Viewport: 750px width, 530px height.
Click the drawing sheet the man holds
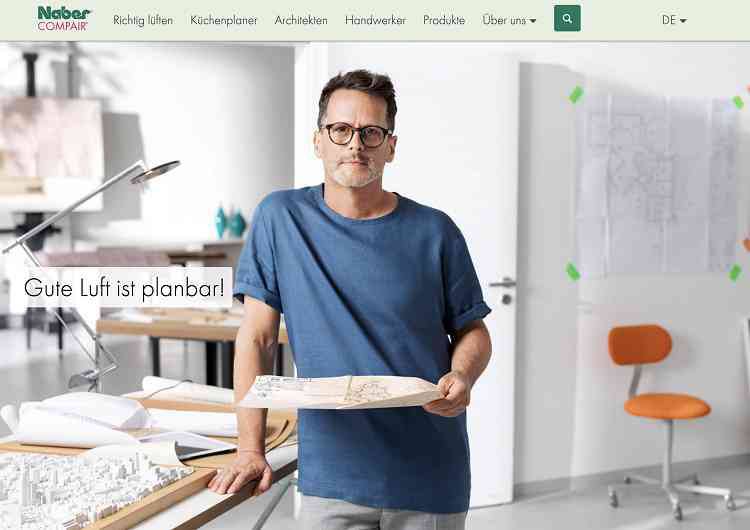341,392
